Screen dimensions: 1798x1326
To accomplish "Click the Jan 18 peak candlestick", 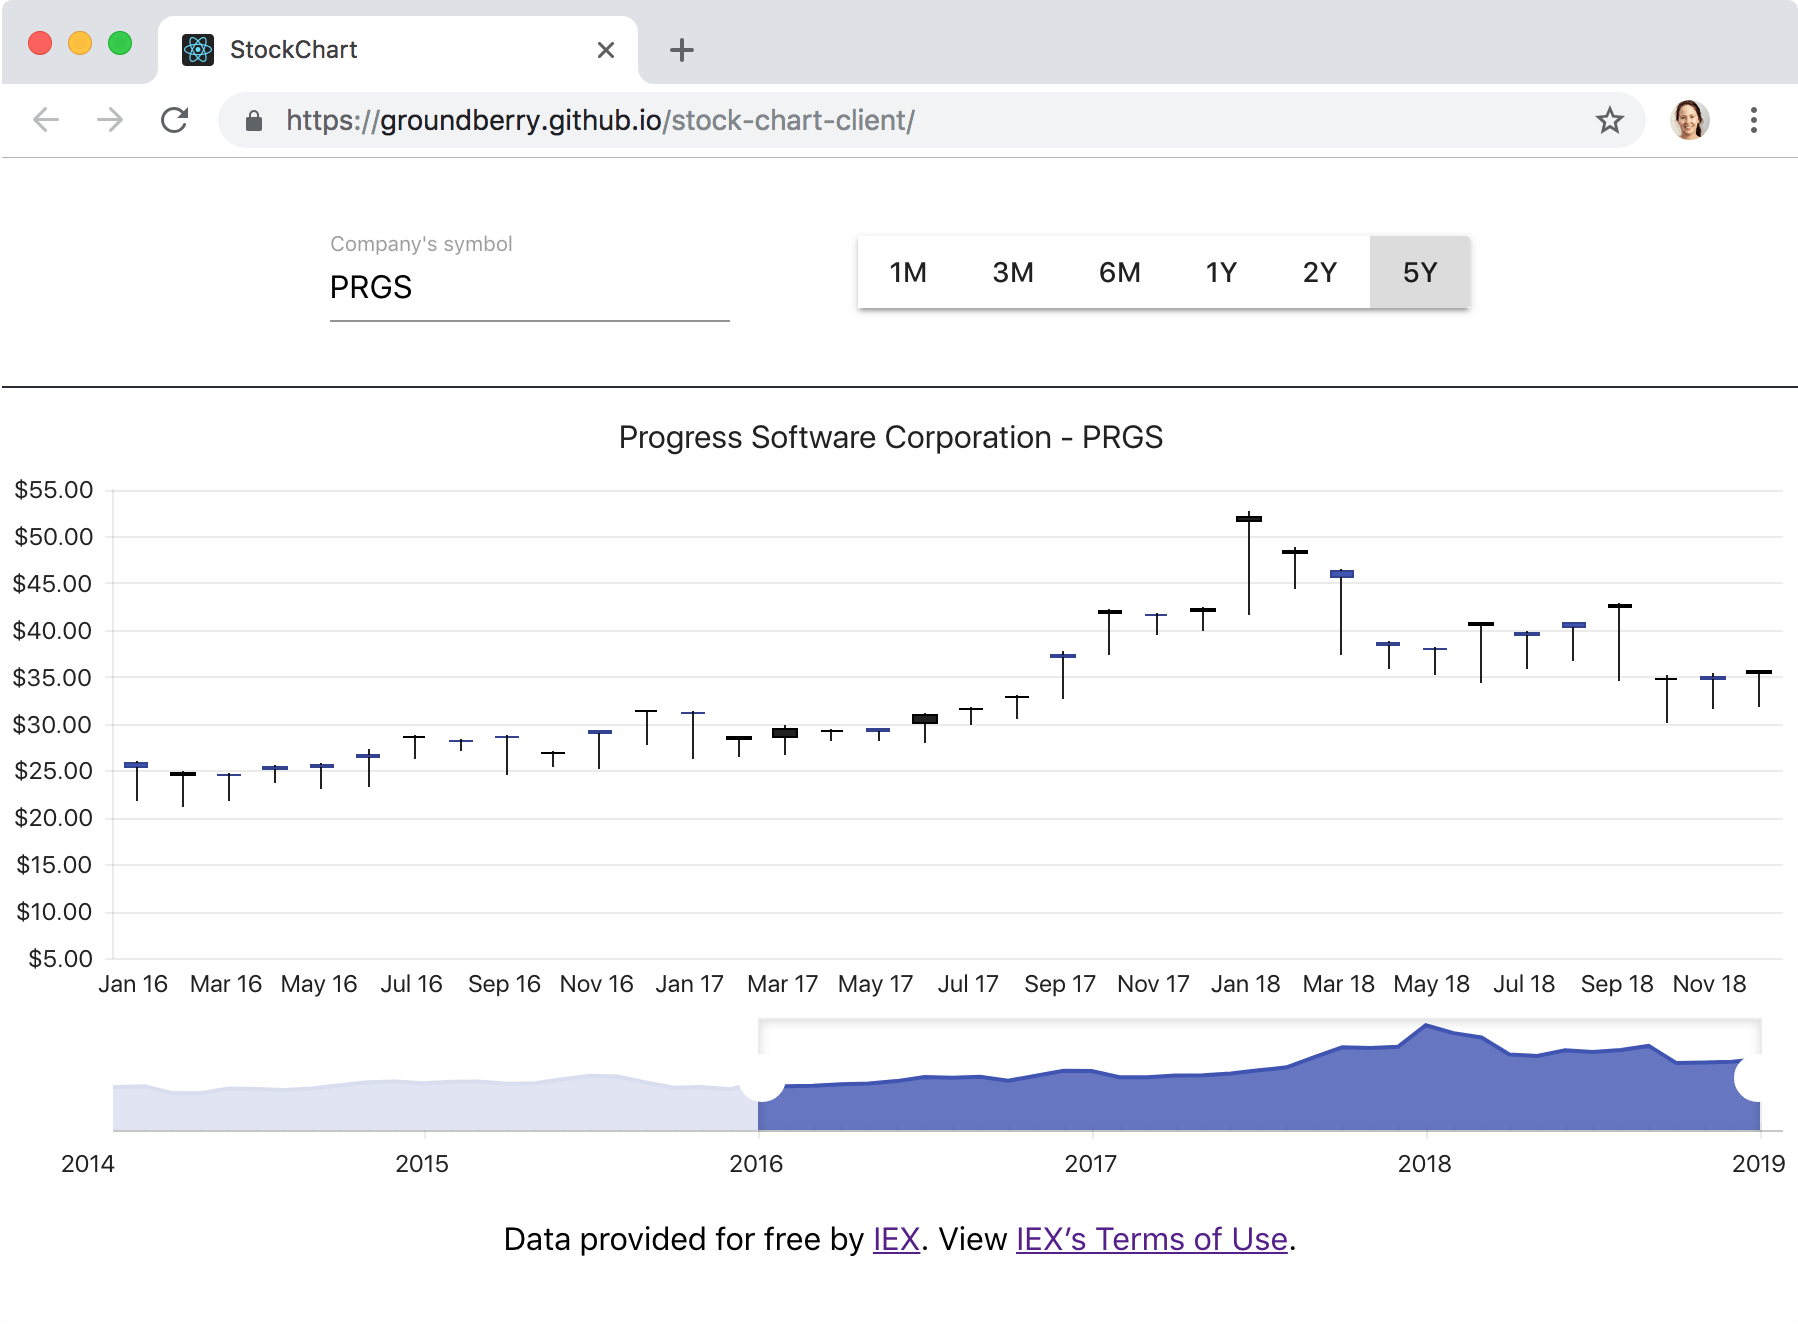I will (1249, 564).
